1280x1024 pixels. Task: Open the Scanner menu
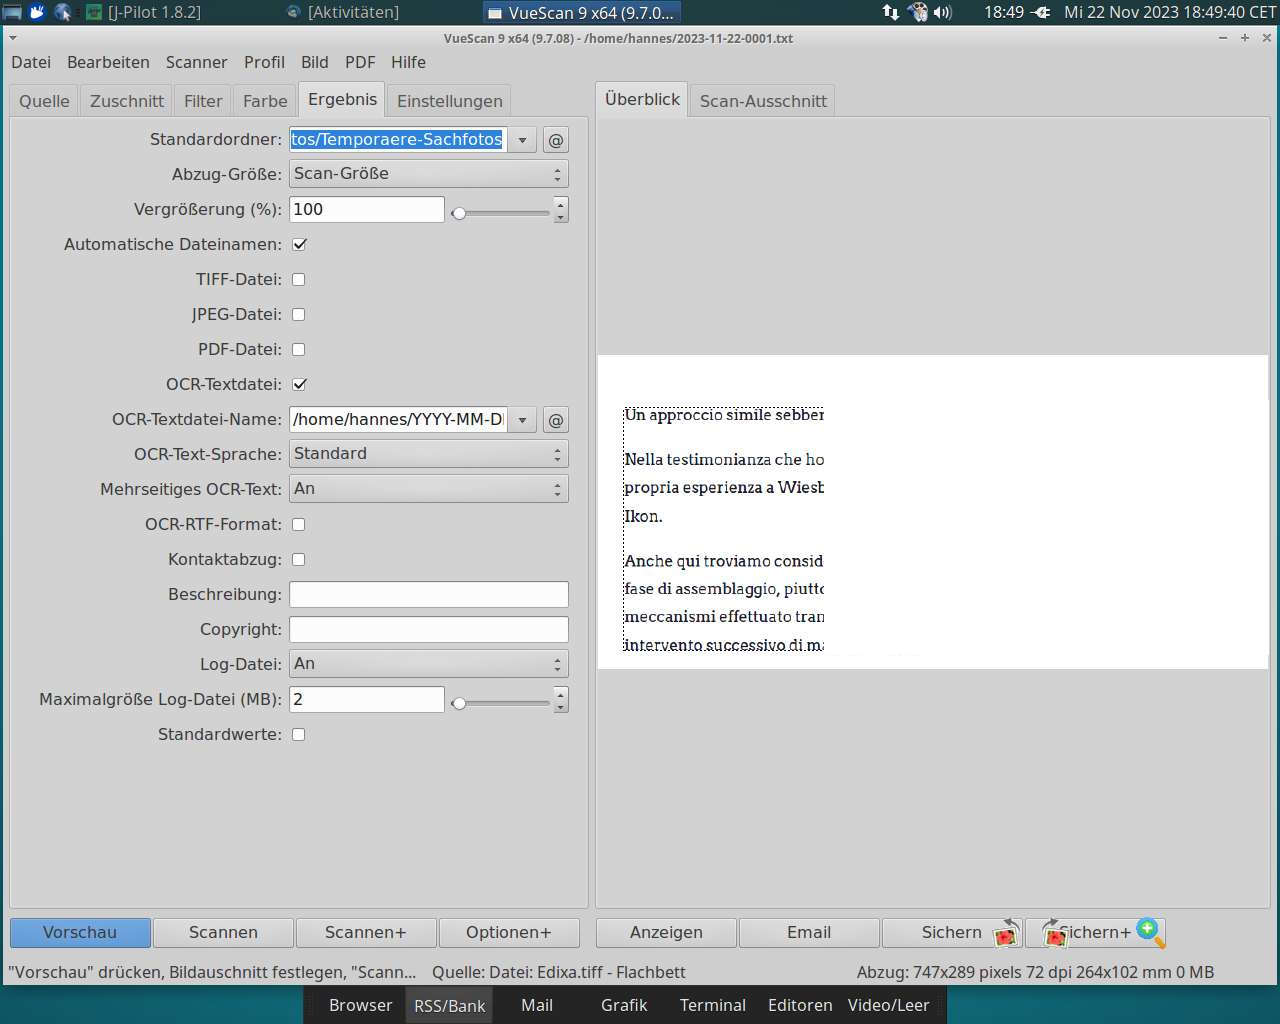pyautogui.click(x=196, y=62)
